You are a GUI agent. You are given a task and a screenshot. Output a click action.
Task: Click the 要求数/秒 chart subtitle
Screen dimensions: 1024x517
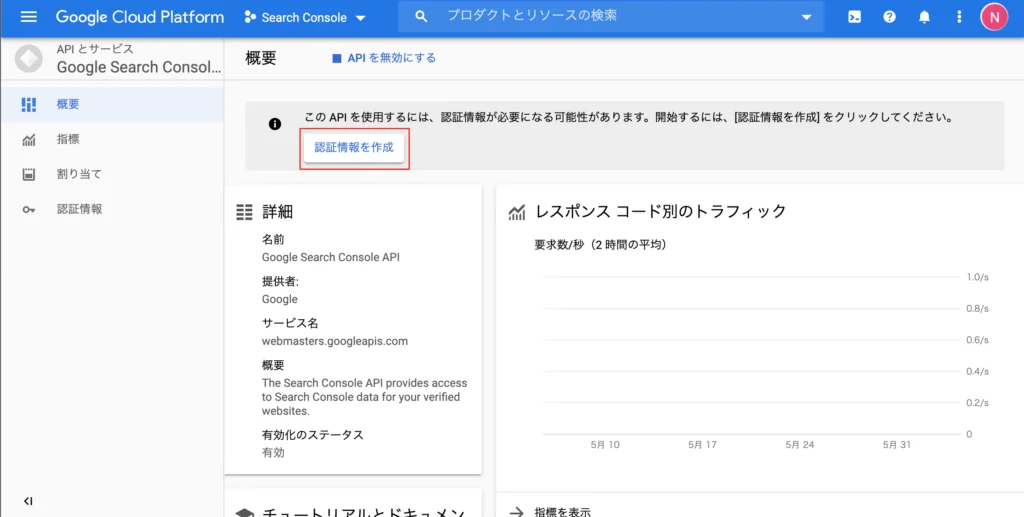tap(600, 245)
